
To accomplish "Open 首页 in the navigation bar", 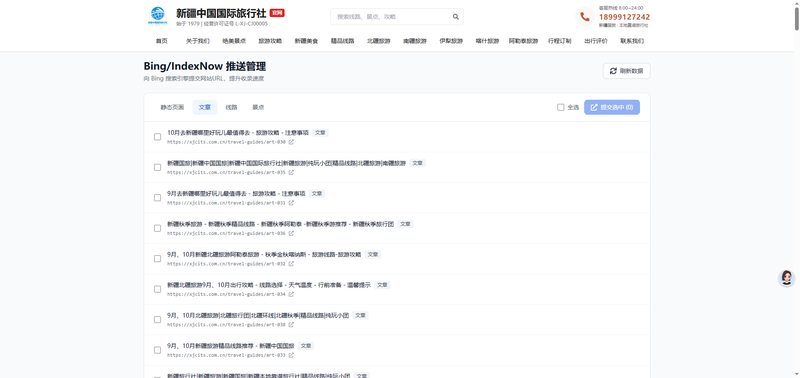I will pos(162,41).
